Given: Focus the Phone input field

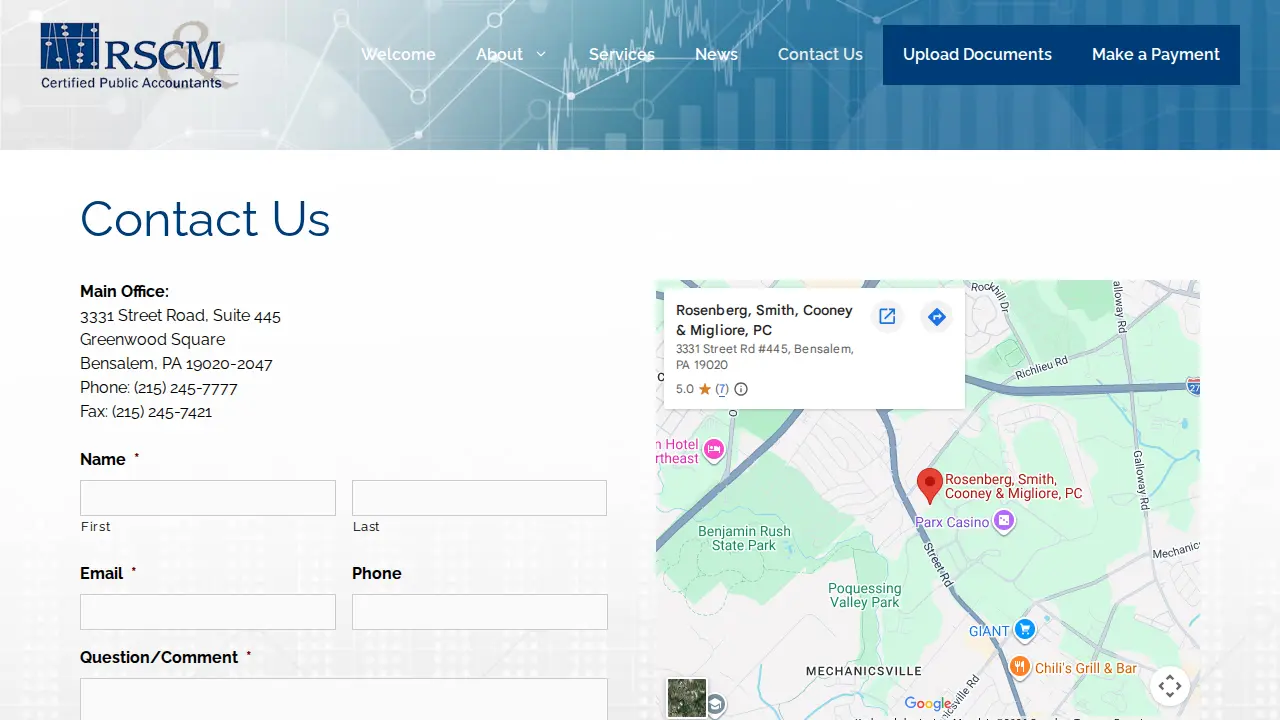Looking at the screenshot, I should coord(480,612).
